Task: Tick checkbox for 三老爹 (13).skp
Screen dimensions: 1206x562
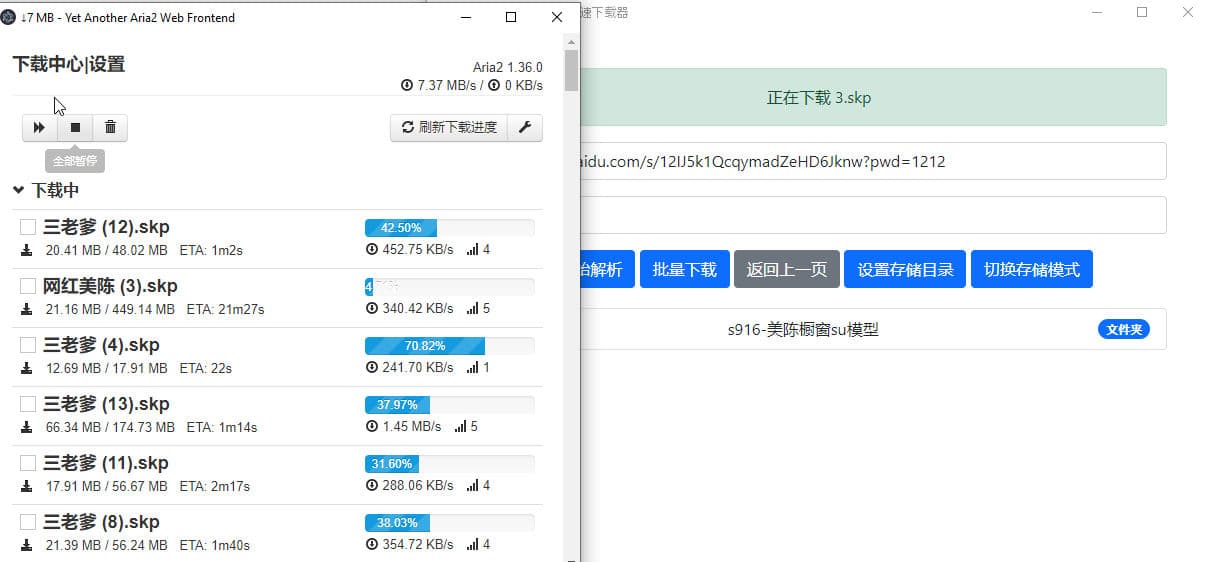Action: click(28, 404)
